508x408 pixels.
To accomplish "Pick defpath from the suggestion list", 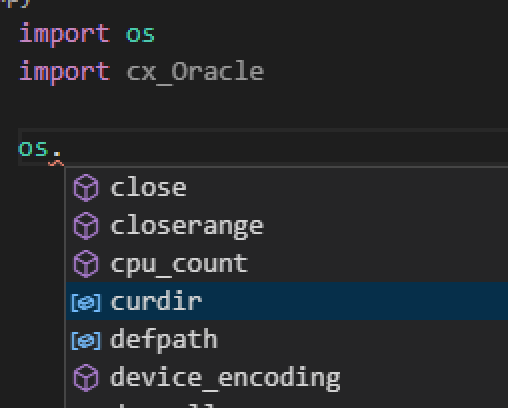I will (x=287, y=340).
